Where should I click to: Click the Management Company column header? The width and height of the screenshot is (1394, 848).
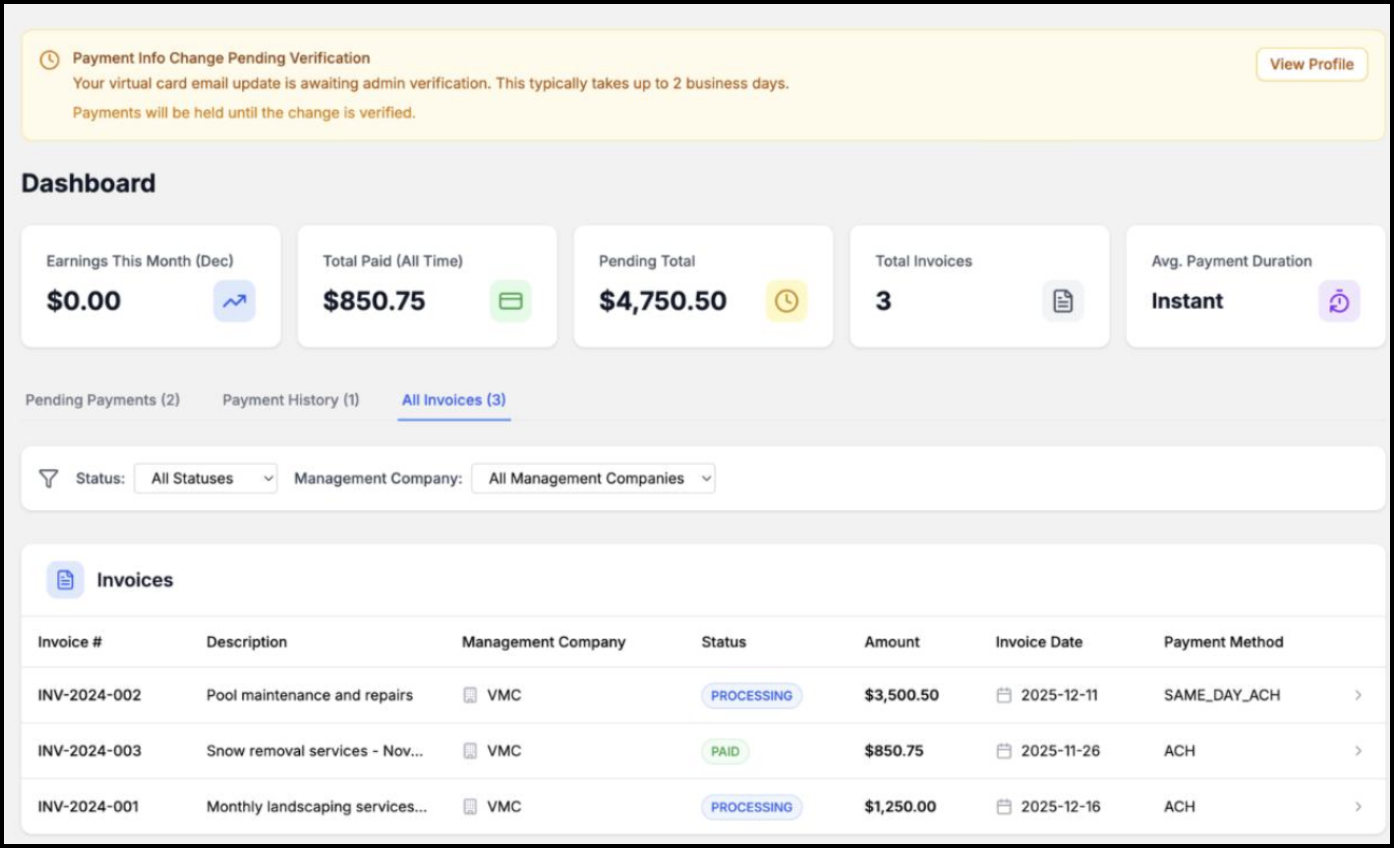pyautogui.click(x=544, y=642)
